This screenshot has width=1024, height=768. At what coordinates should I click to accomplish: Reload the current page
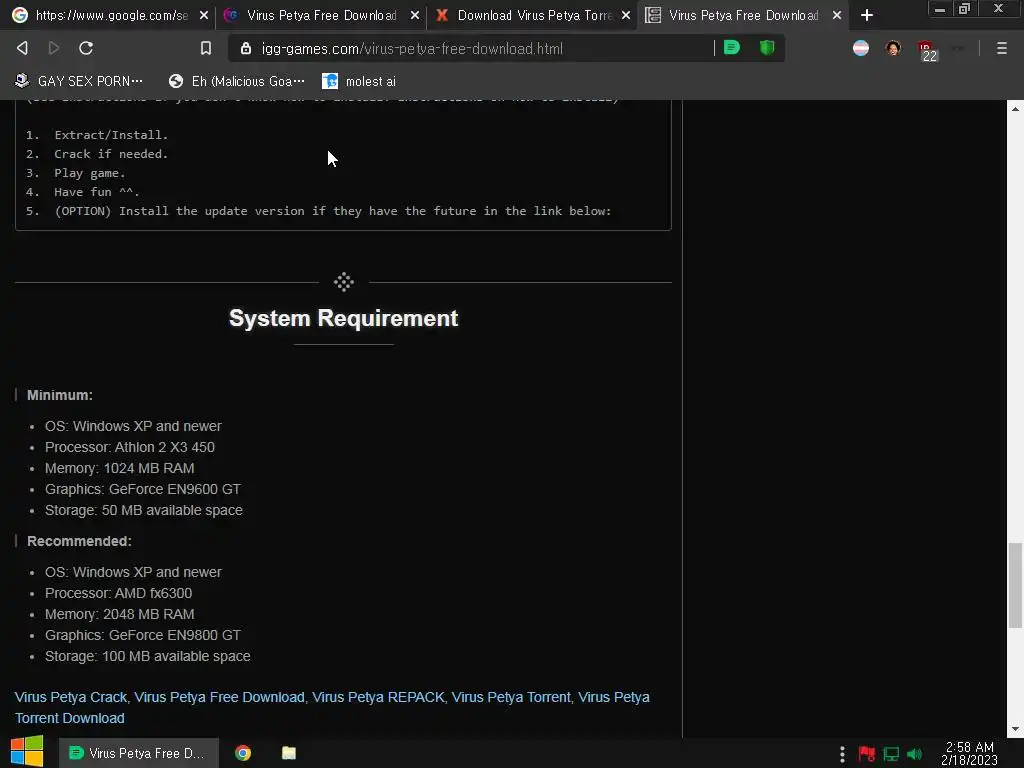pyautogui.click(x=86, y=48)
